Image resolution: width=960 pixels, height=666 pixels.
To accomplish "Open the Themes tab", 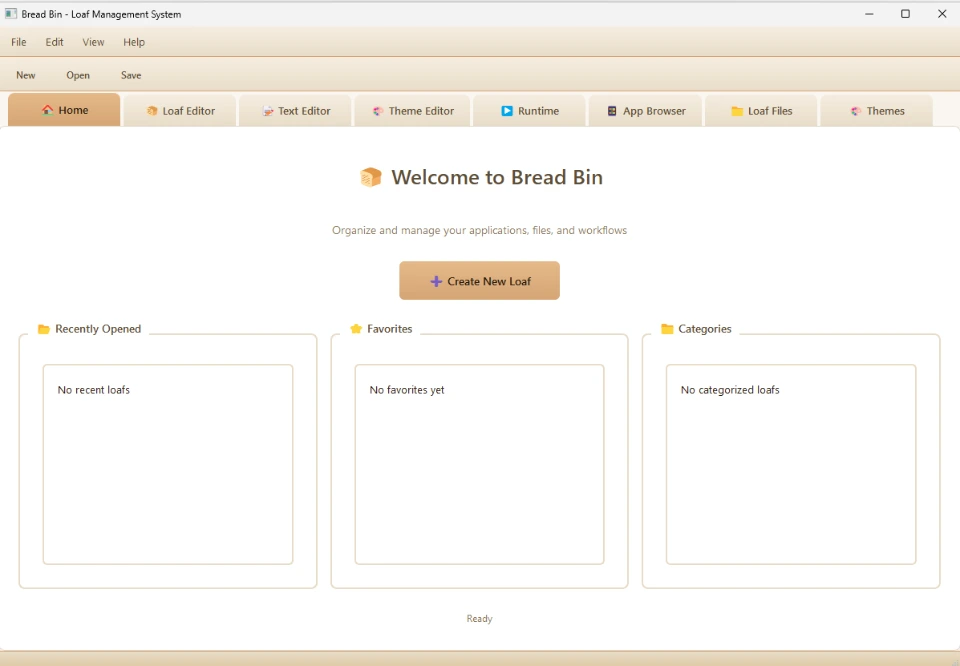I will point(877,111).
